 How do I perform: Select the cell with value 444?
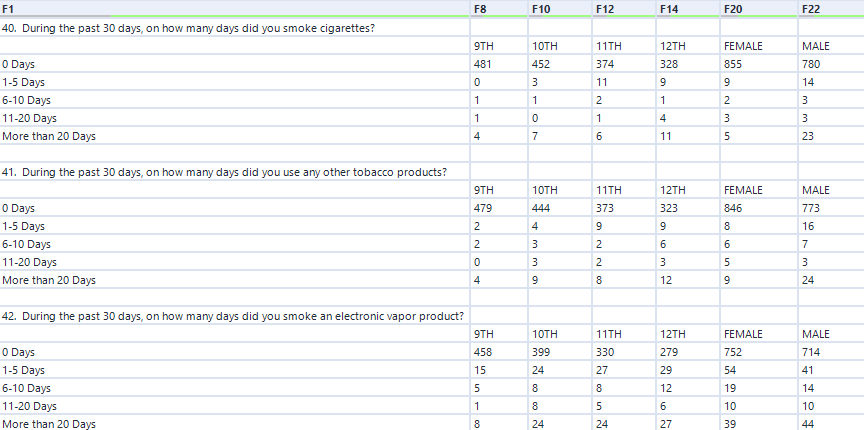coord(545,208)
